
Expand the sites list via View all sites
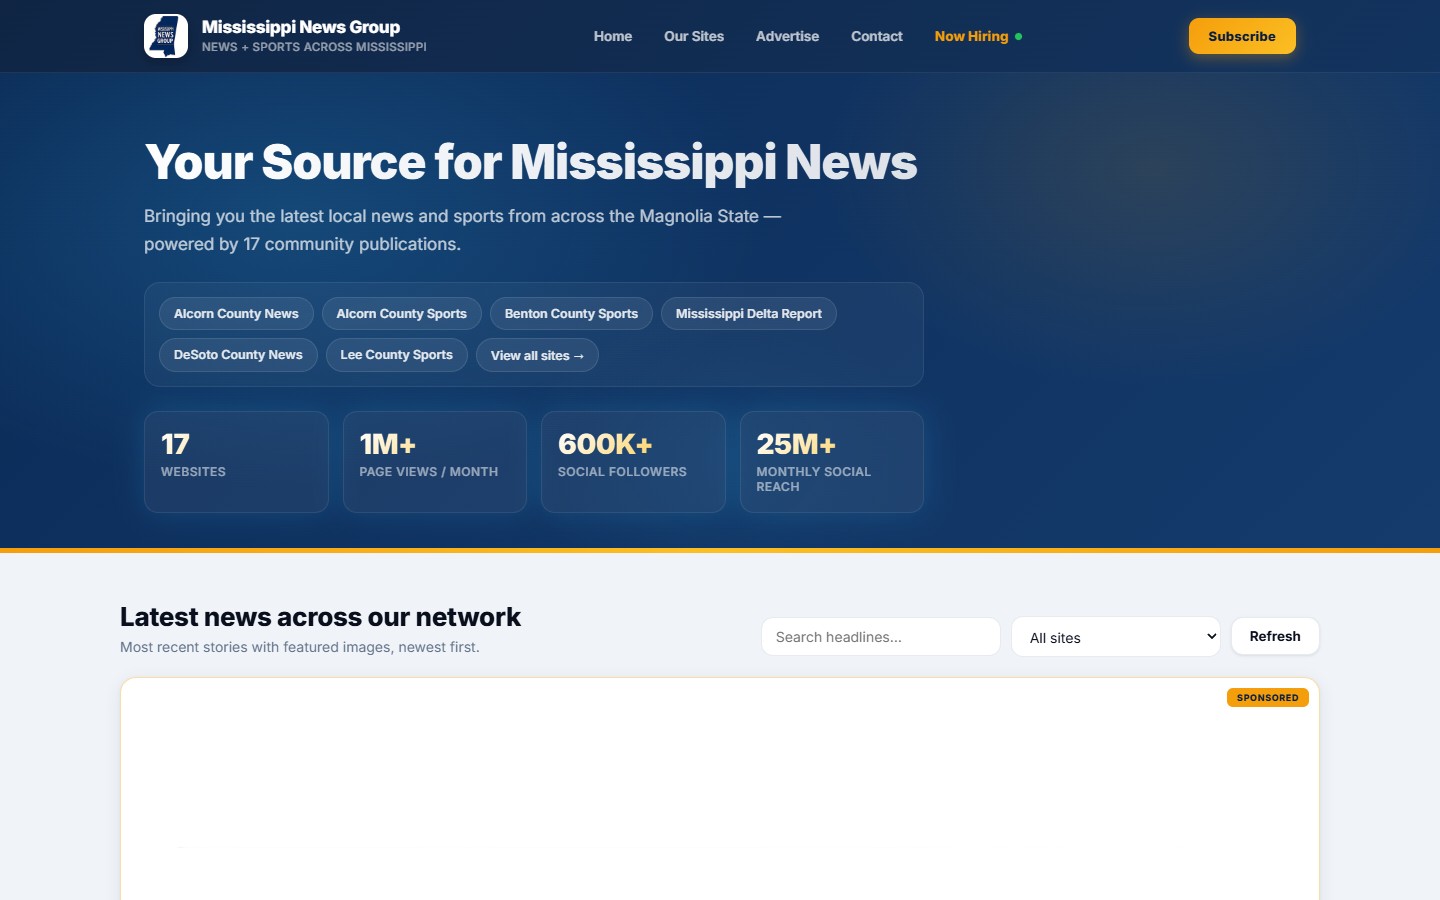point(537,355)
